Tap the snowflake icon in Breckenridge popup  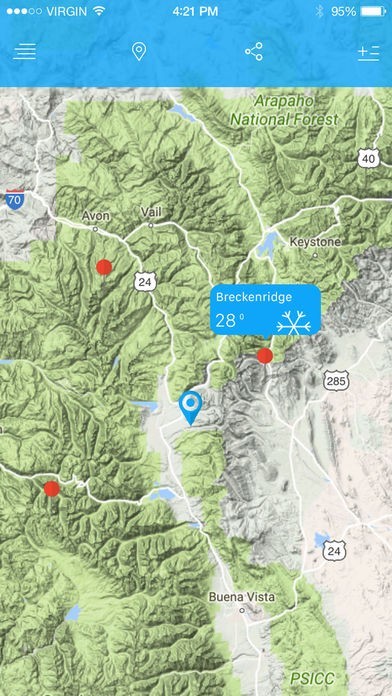click(293, 322)
